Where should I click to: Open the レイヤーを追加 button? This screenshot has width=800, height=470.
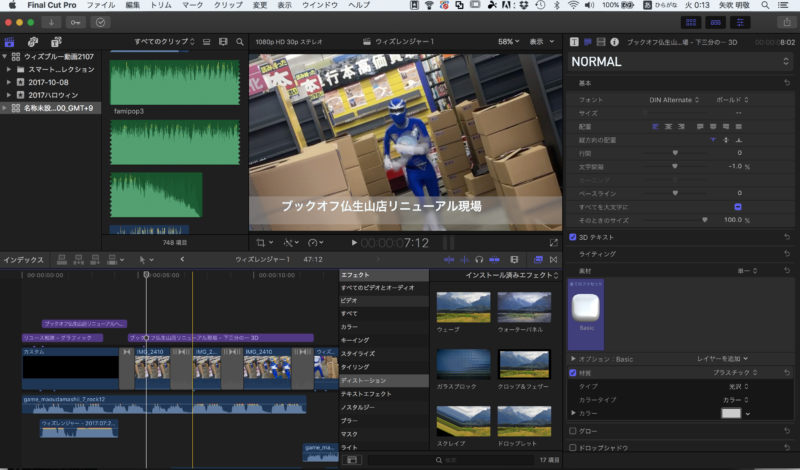pos(722,359)
